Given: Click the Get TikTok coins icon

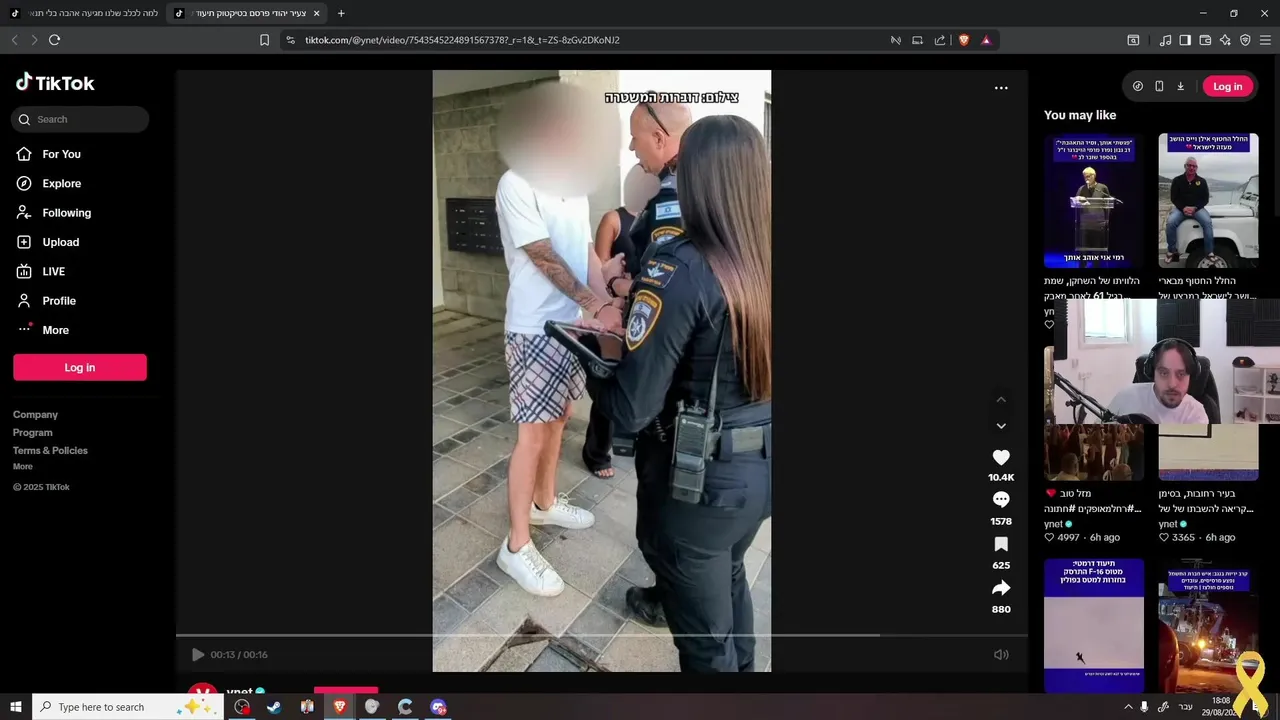Looking at the screenshot, I should (x=1138, y=86).
